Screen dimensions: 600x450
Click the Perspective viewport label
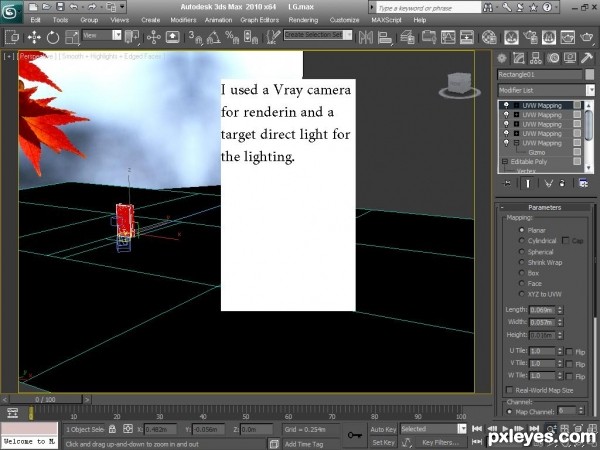(36, 56)
